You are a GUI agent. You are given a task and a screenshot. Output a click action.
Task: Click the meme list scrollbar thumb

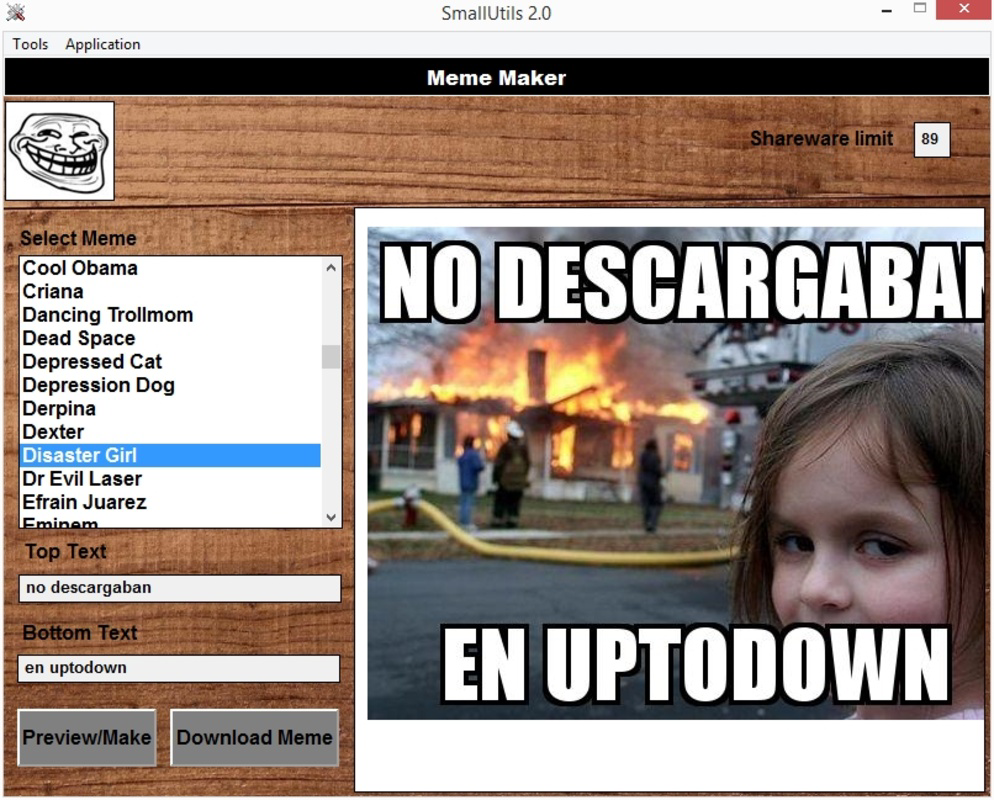(331, 357)
